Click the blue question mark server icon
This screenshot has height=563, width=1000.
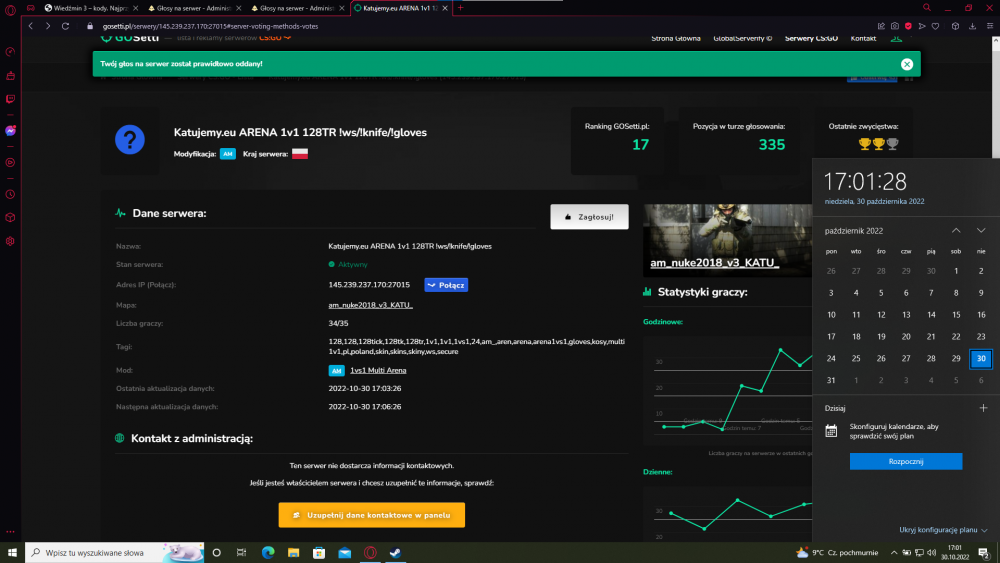pos(130,140)
